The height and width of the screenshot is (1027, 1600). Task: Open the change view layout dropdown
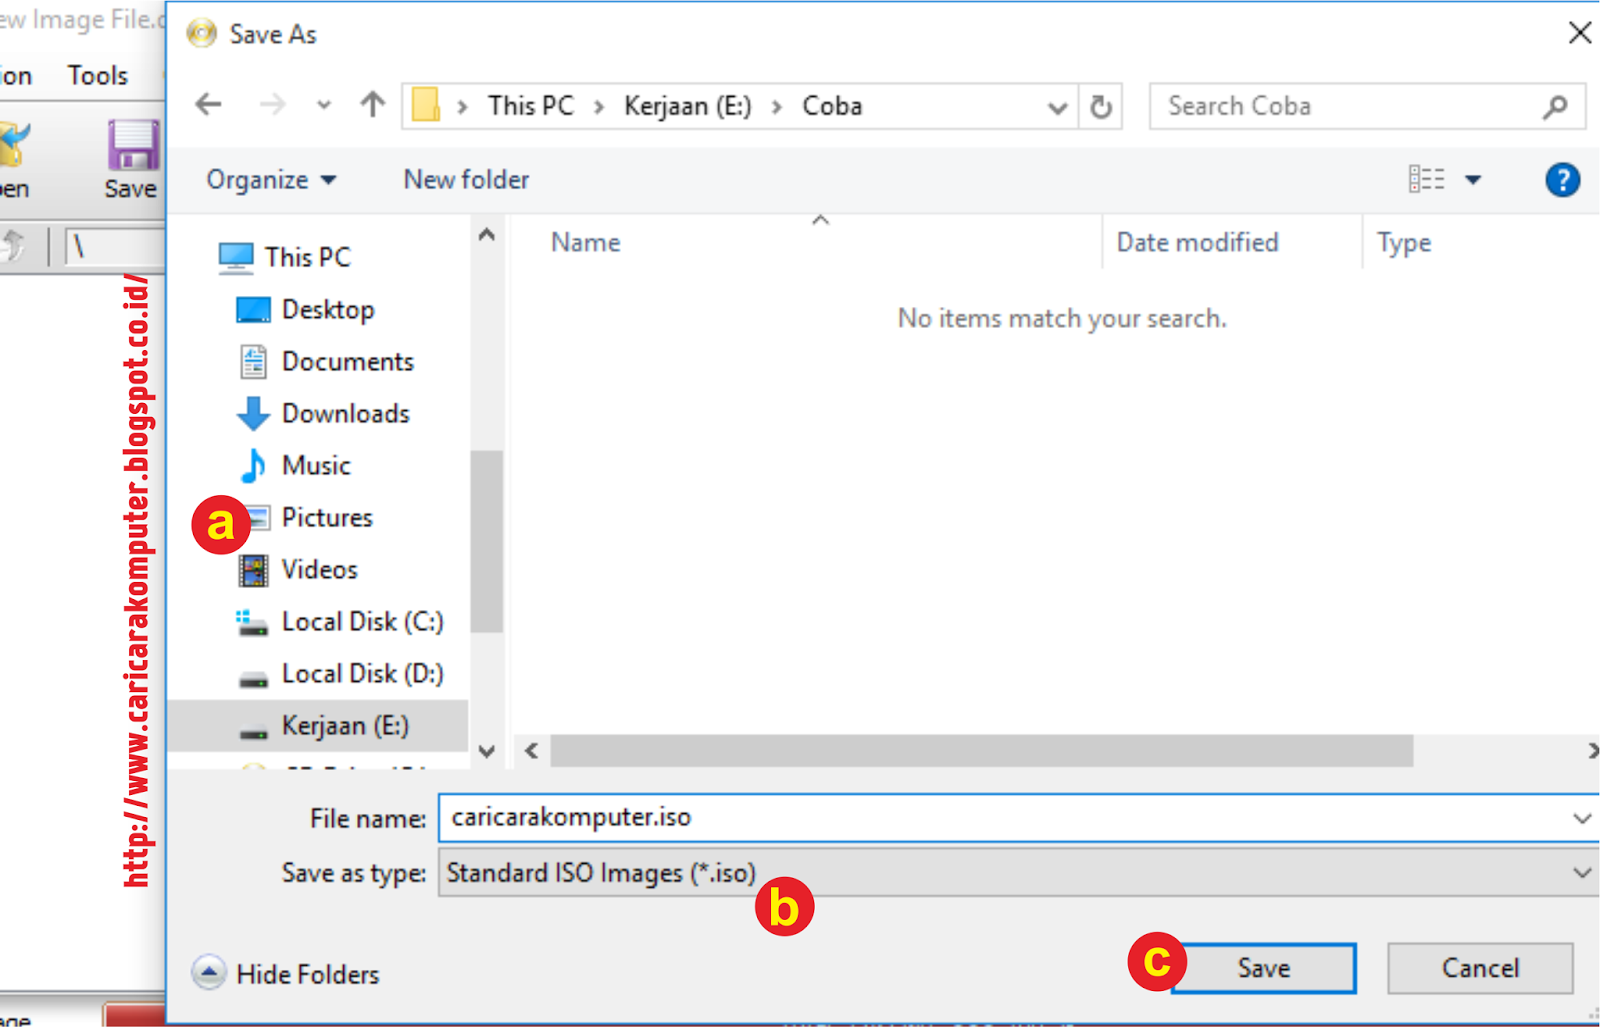pos(1472,179)
